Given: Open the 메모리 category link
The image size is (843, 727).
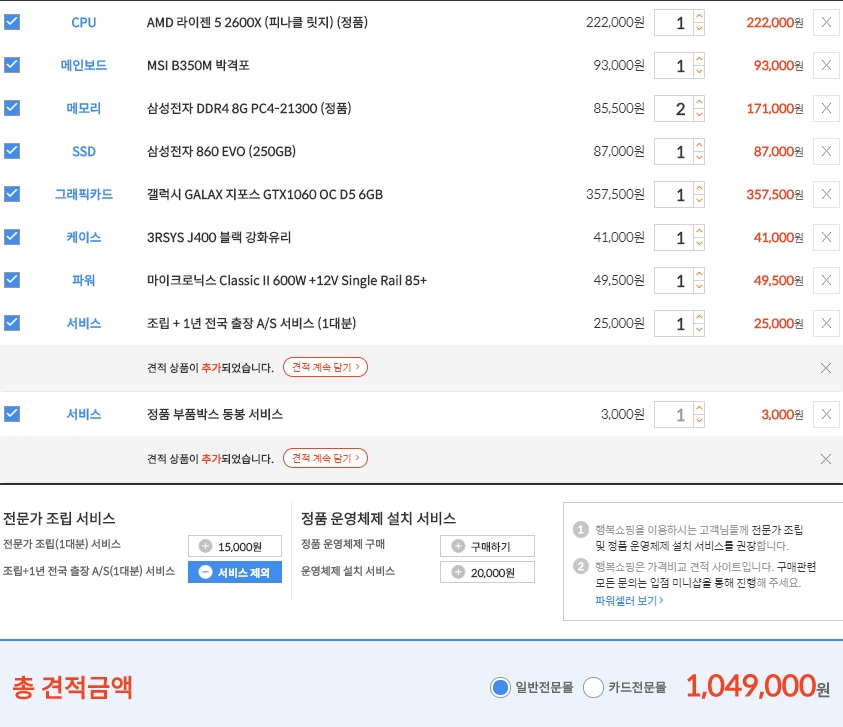Looking at the screenshot, I should (x=84, y=109).
